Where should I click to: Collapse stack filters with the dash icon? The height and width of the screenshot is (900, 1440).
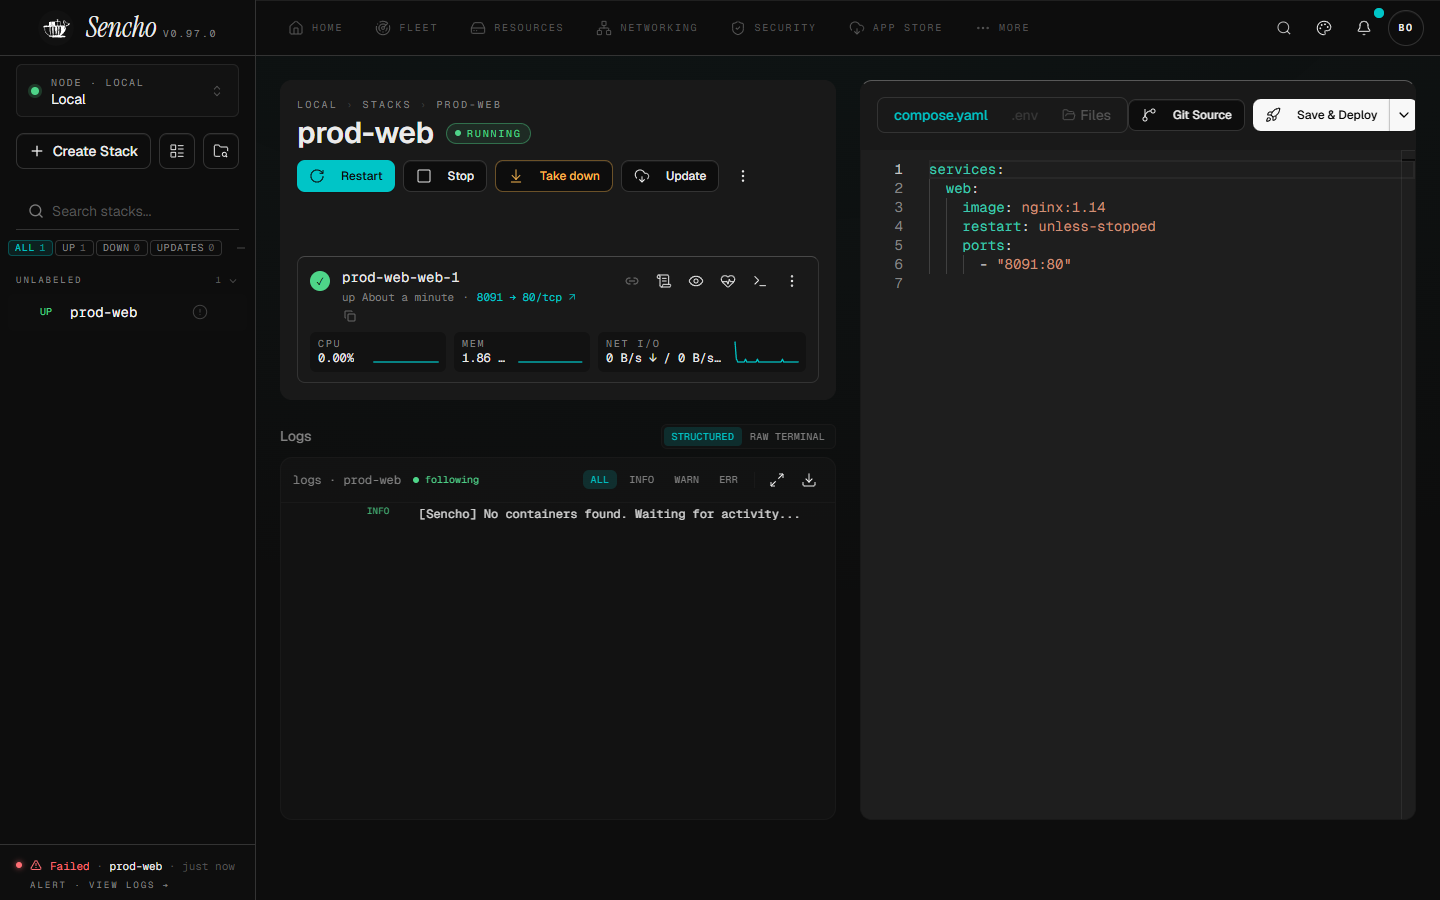241,248
